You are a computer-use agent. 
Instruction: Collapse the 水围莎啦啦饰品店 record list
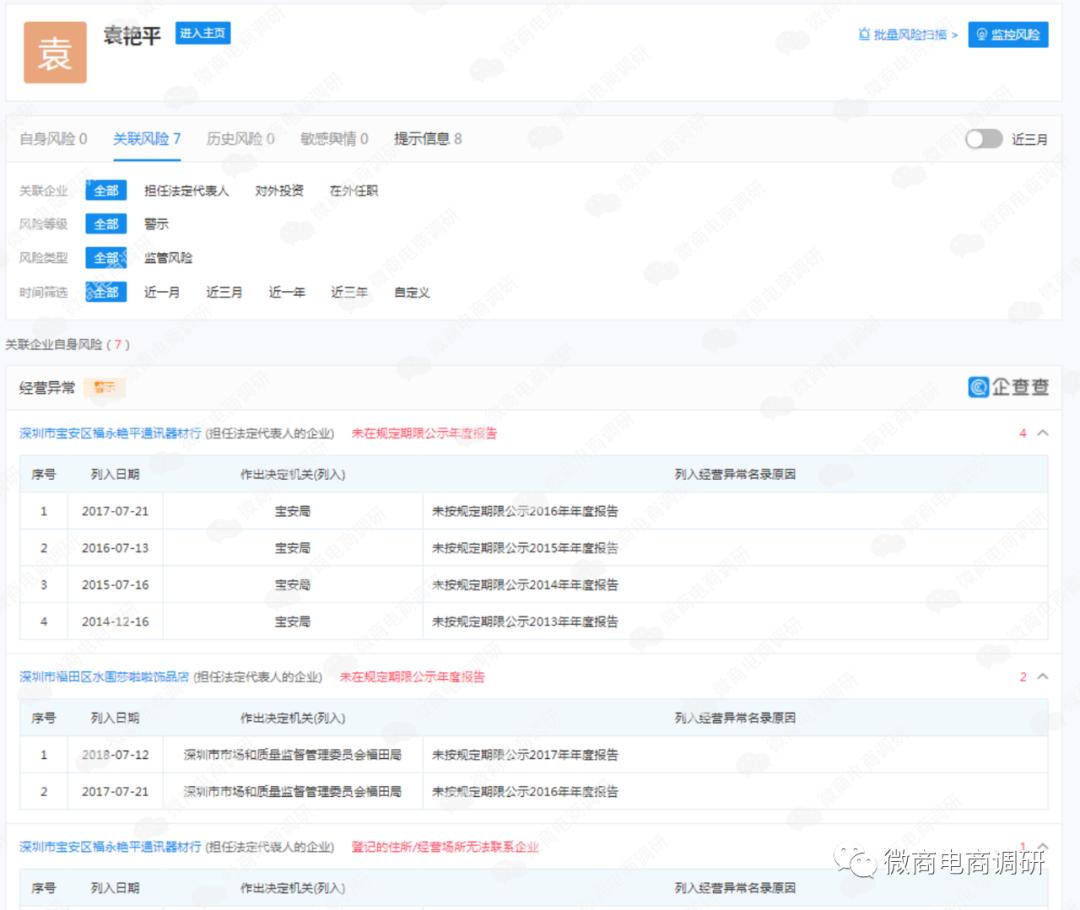coord(1042,676)
